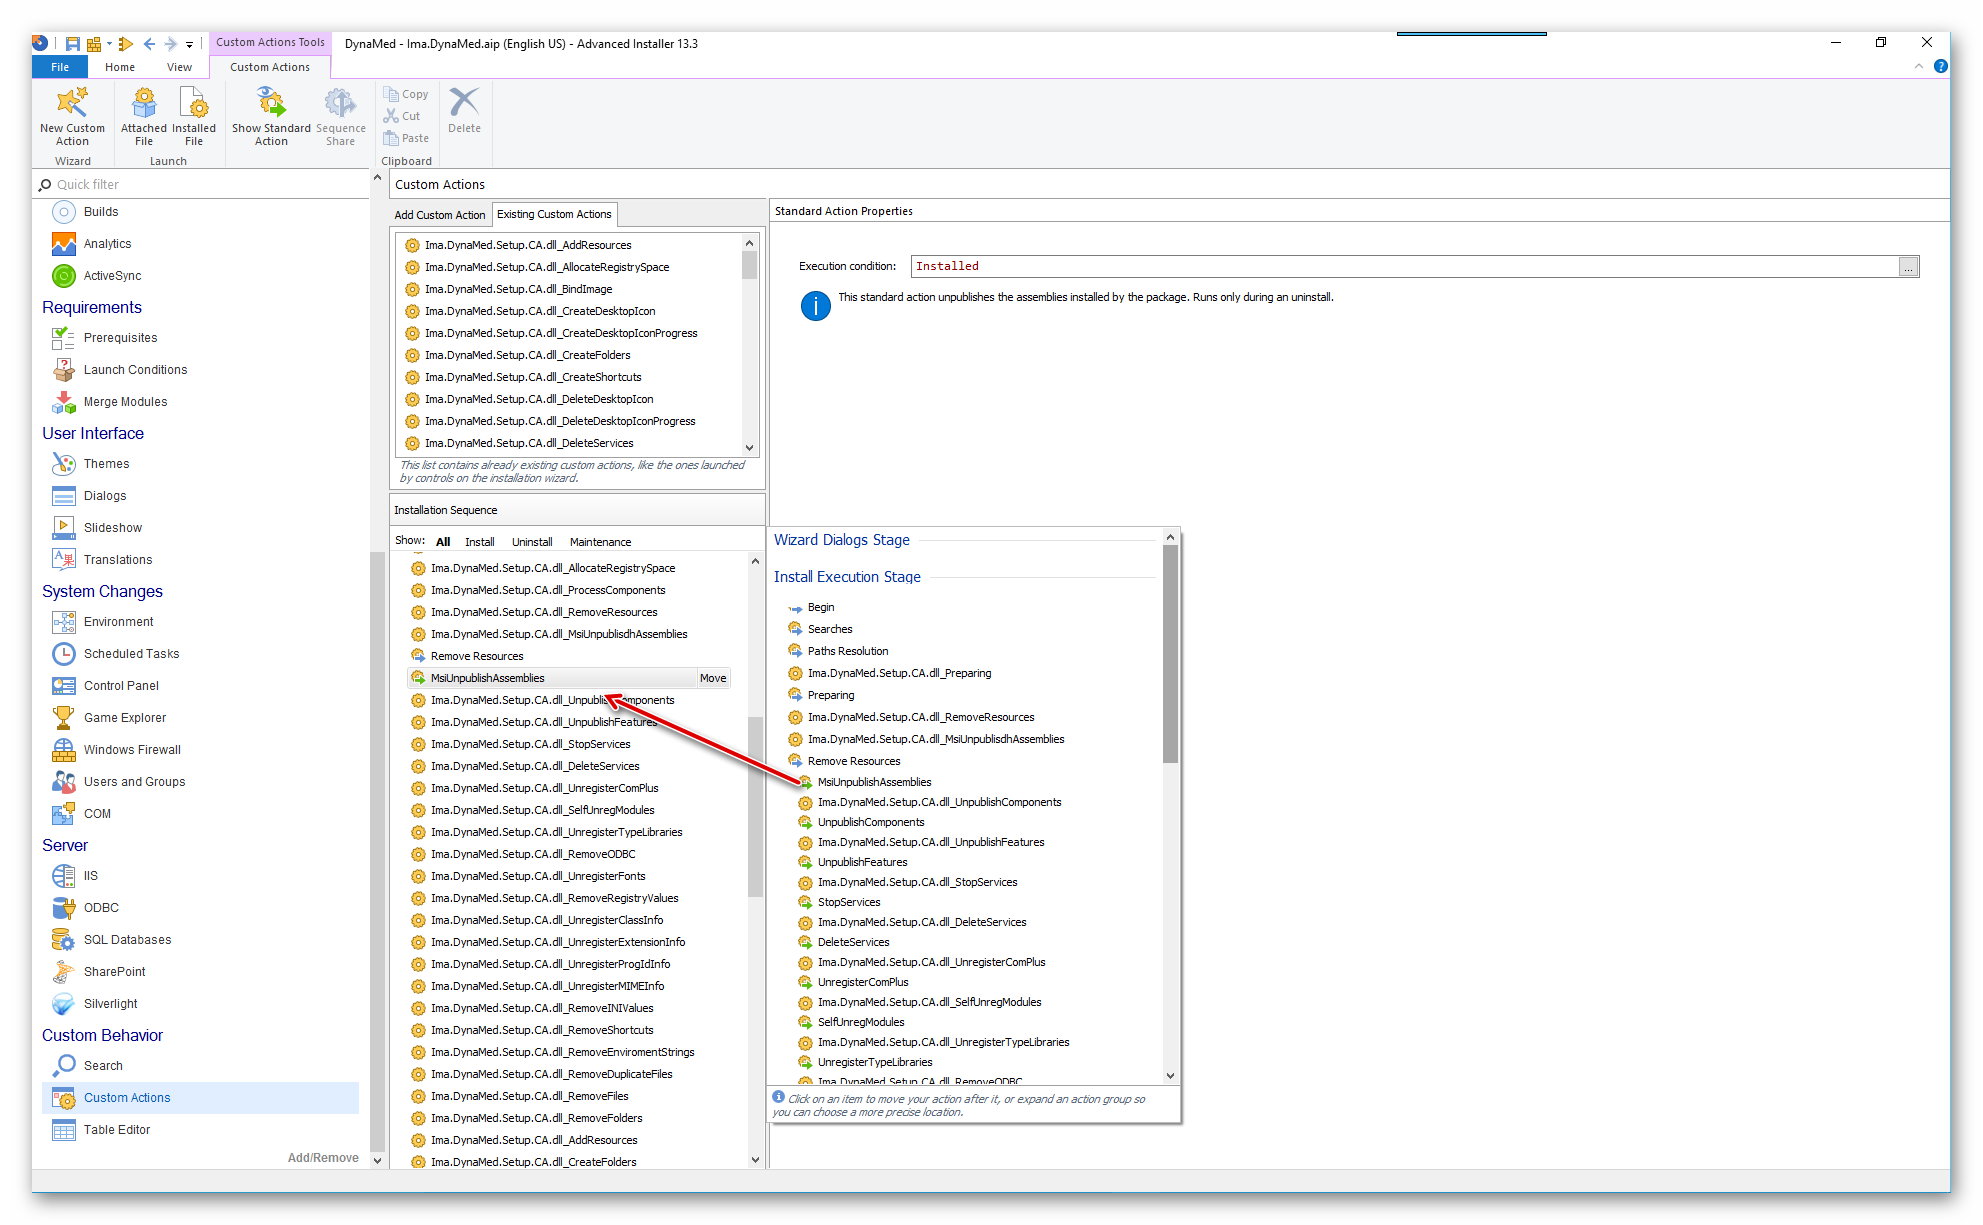The image size is (1983, 1225).
Task: Switch to Add Custom Action tab
Action: [x=440, y=215]
